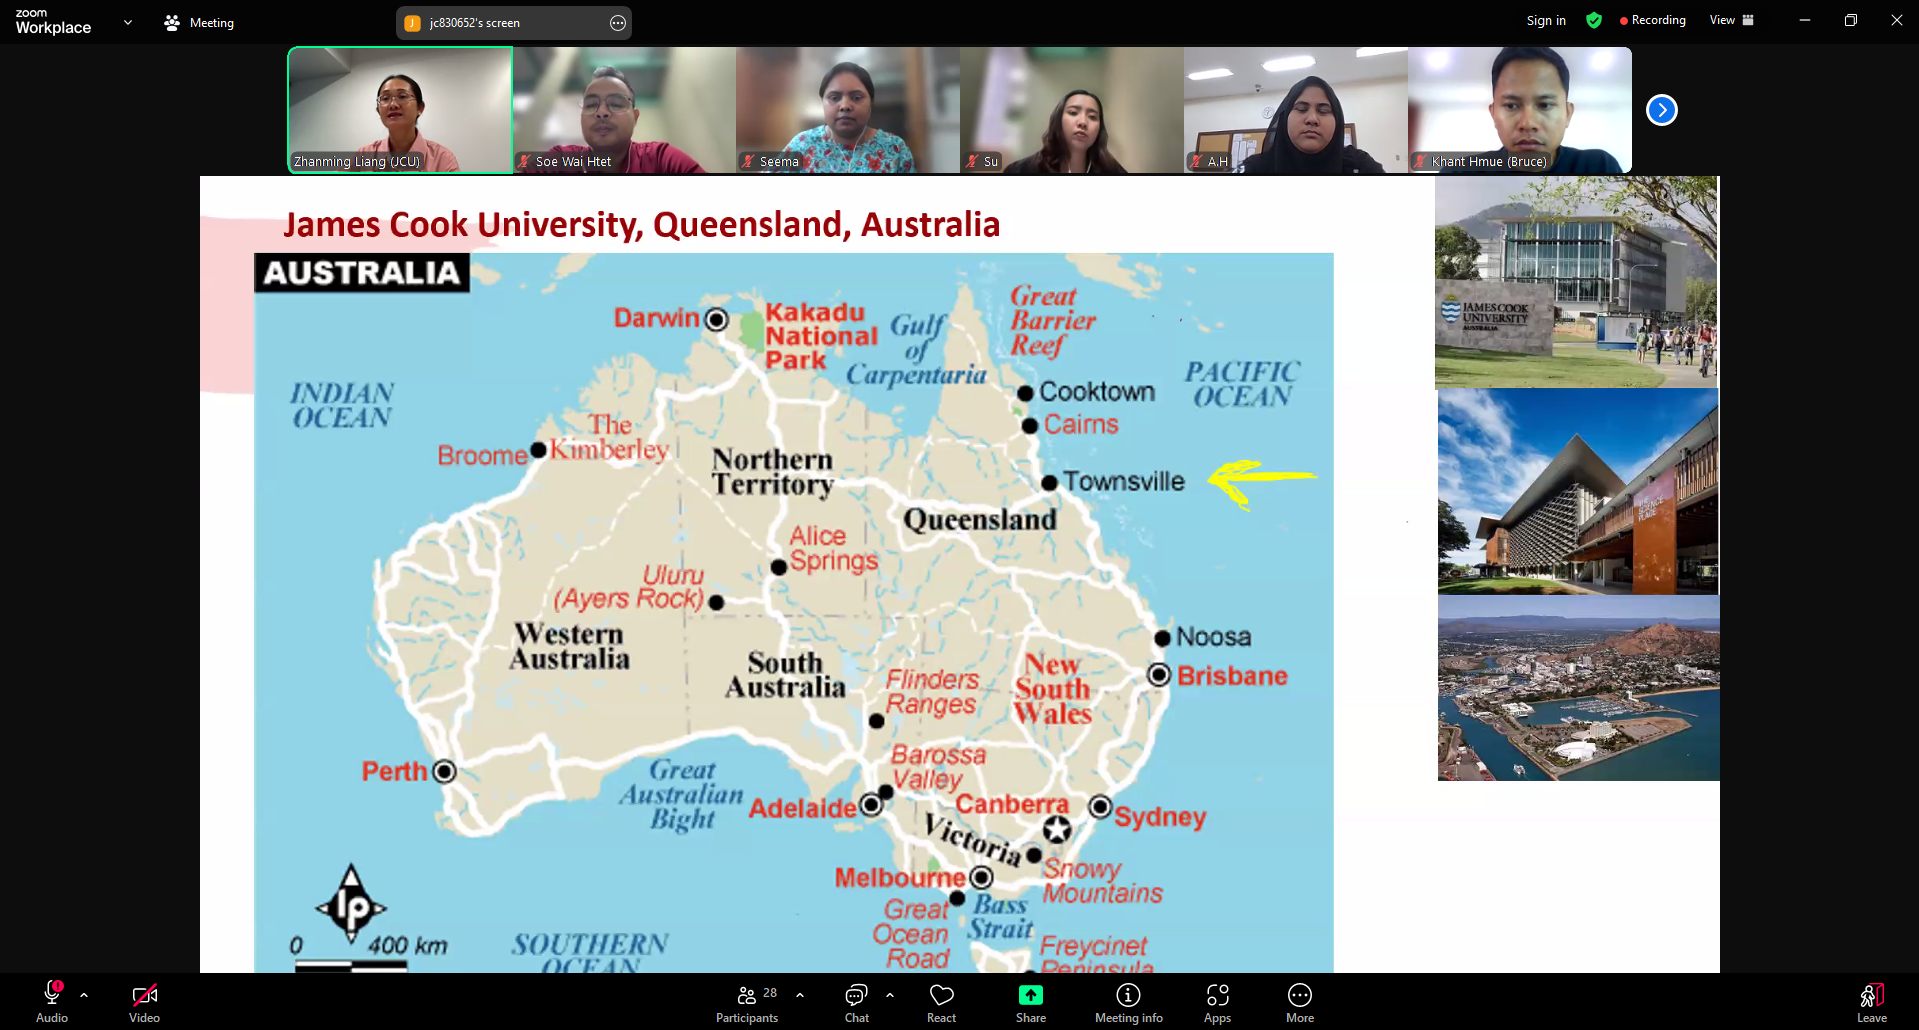Select Khant Hmue (Bruce) video tile
The height and width of the screenshot is (1030, 1919).
click(1520, 110)
